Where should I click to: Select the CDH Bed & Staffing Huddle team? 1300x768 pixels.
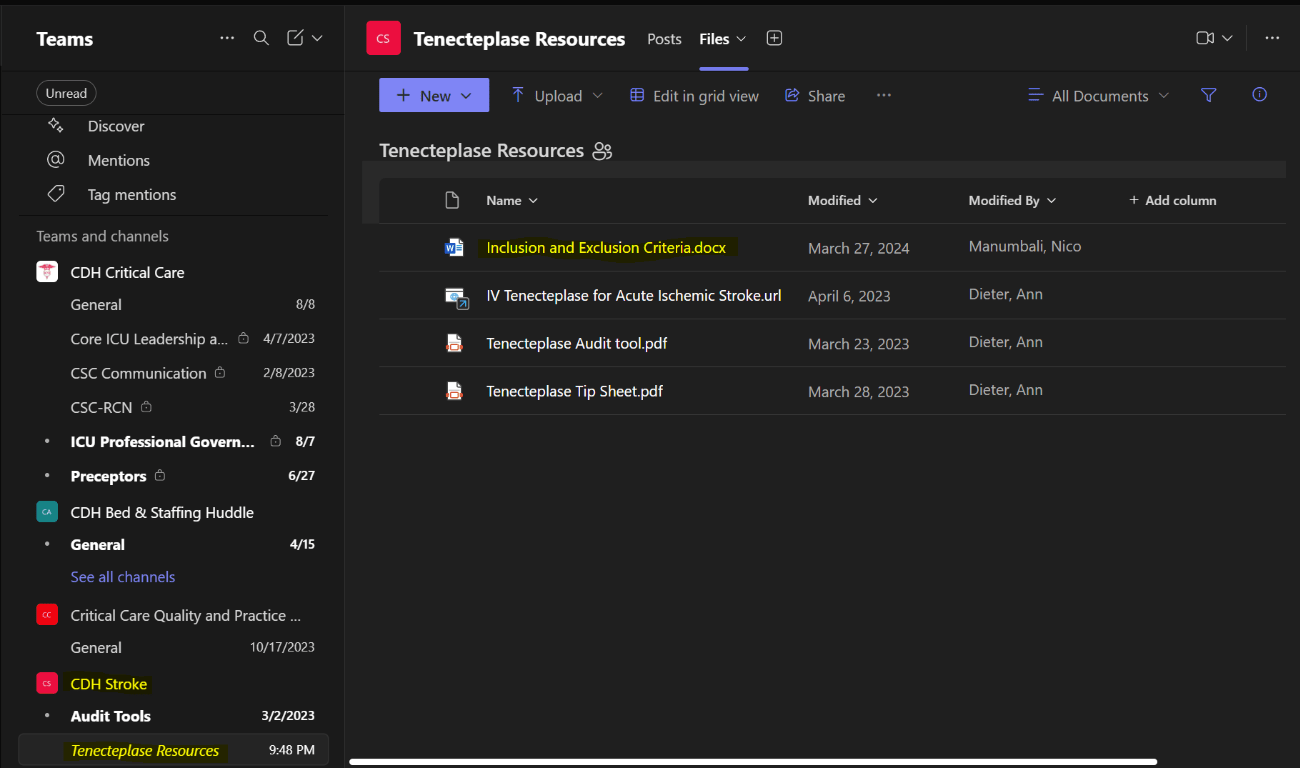pyautogui.click(x=162, y=512)
